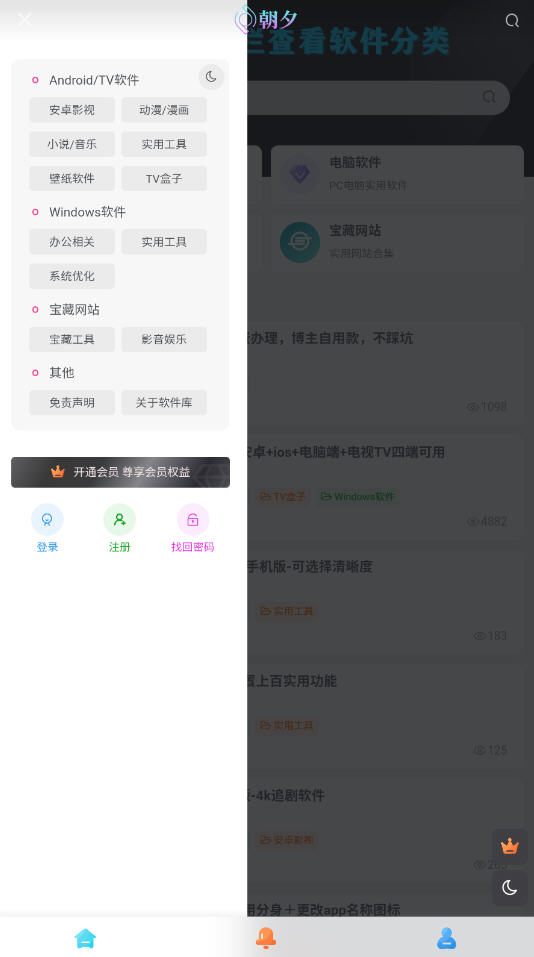The image size is (534, 957).
Task: Click the 电脑软件 diamond icon
Action: coord(300,174)
